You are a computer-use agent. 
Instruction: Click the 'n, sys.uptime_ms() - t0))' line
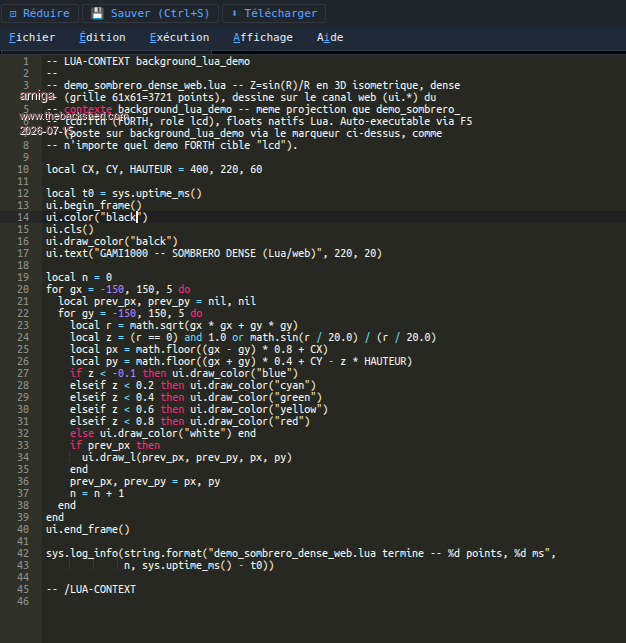[x=199, y=566]
